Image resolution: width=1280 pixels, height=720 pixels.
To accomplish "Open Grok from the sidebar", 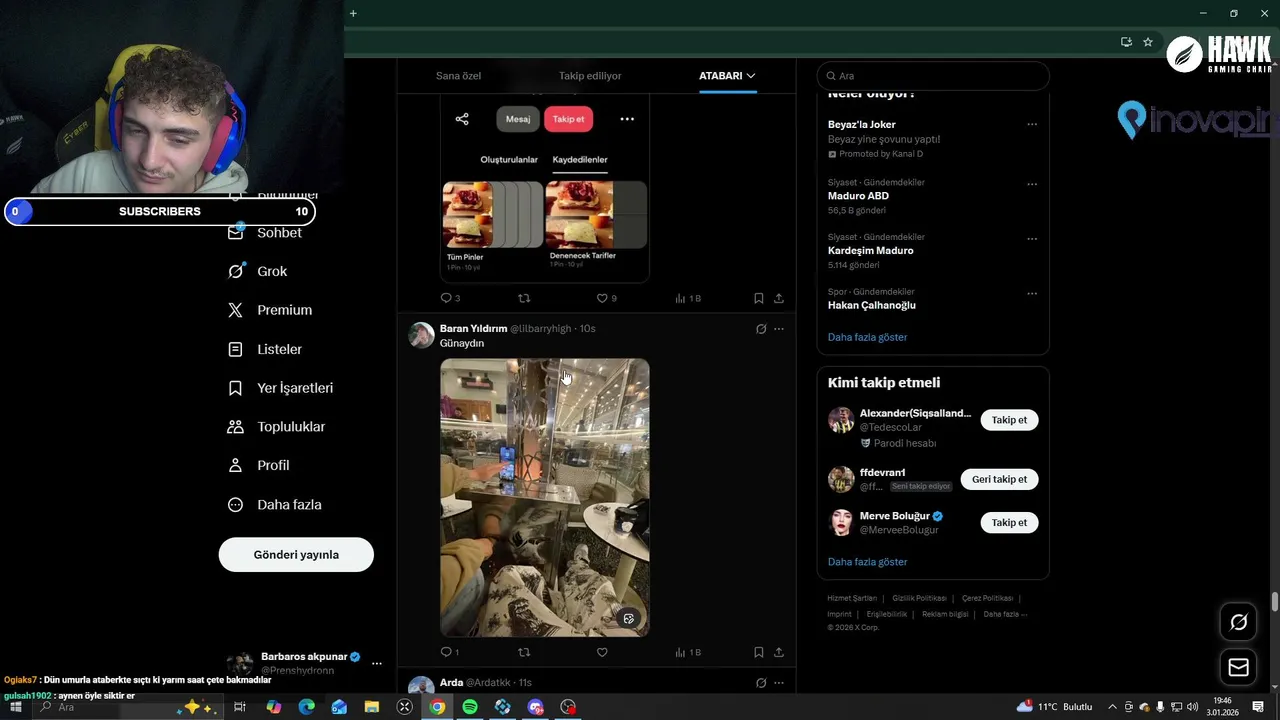I will coord(258,271).
